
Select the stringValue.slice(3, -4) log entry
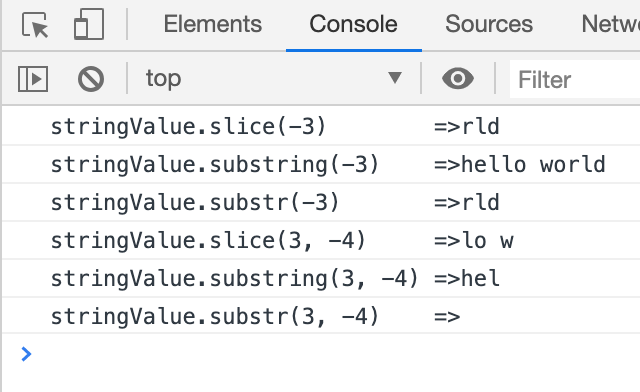coord(321,240)
